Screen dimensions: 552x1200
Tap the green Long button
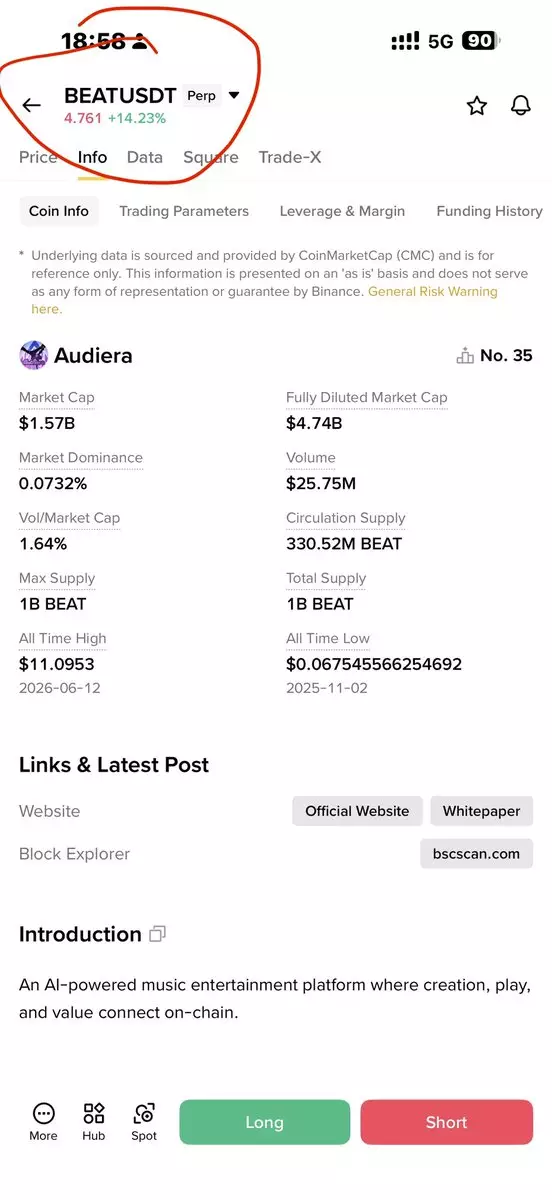pyautogui.click(x=265, y=1122)
